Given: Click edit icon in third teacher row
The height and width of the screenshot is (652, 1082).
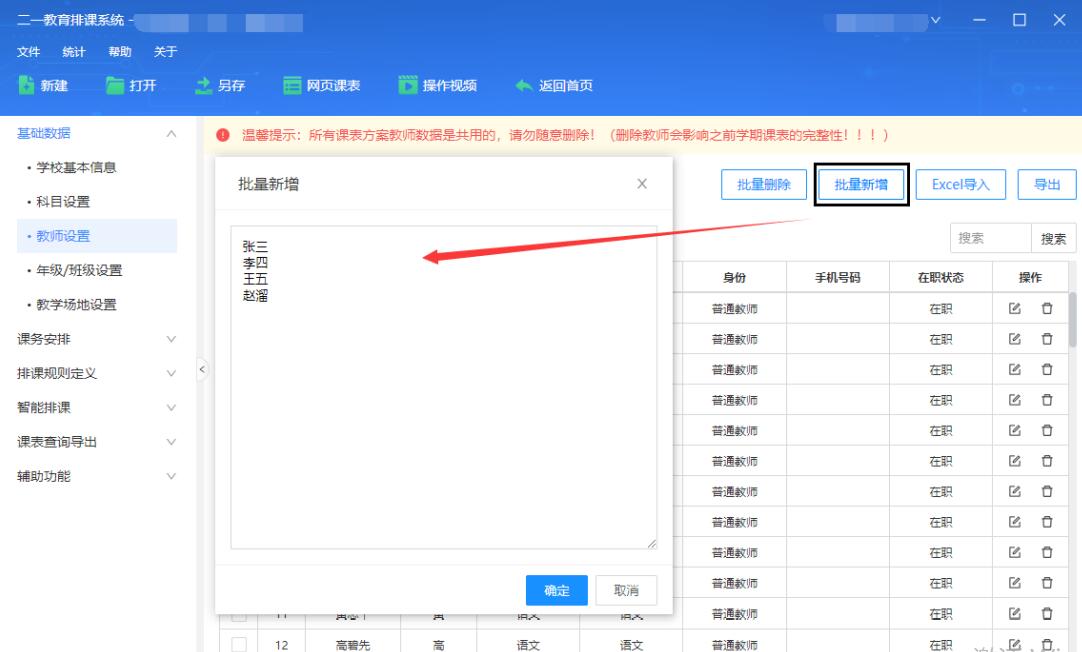Looking at the screenshot, I should click(x=1014, y=369).
